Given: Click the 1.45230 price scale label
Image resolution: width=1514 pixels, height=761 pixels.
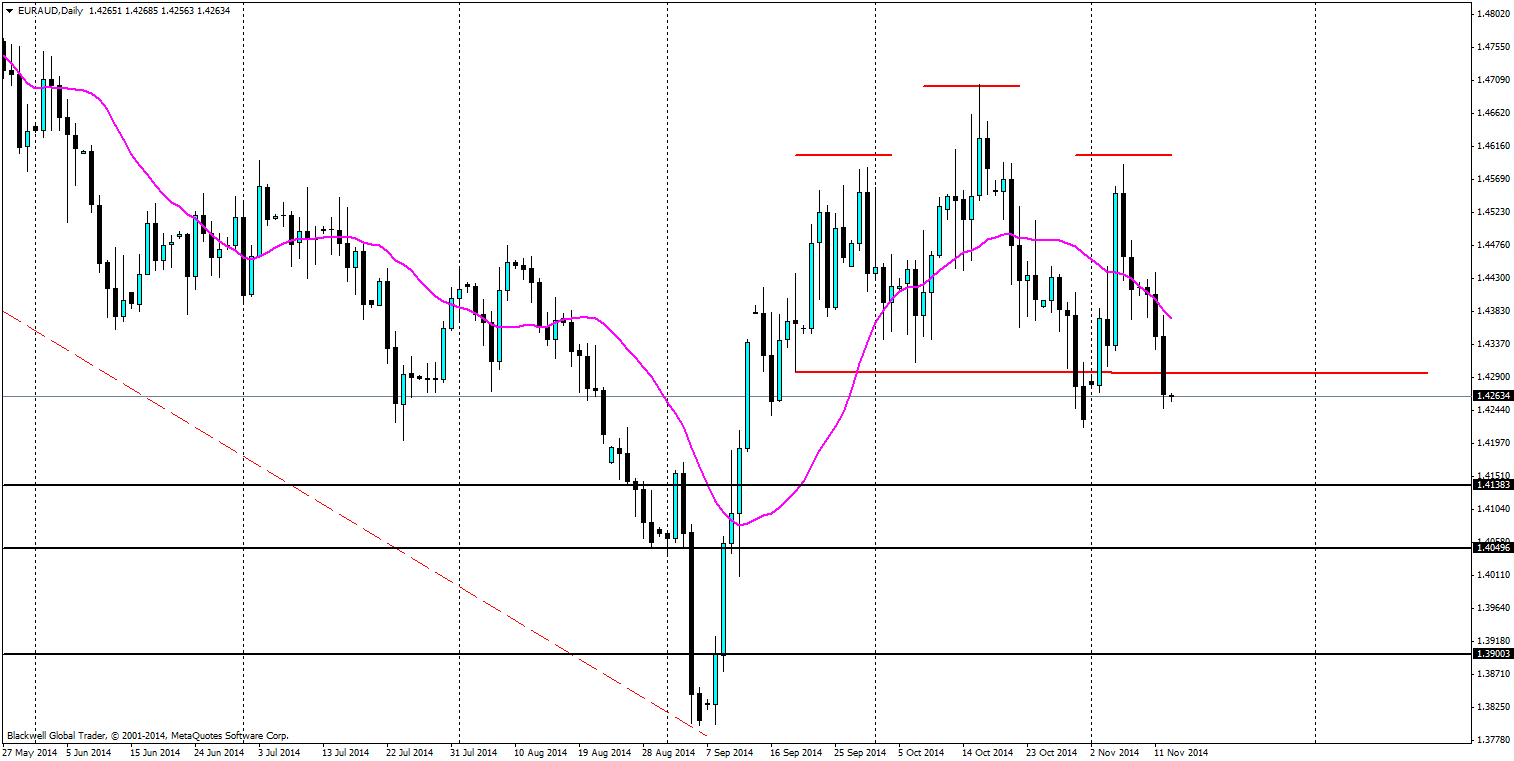Looking at the screenshot, I should tap(1492, 212).
